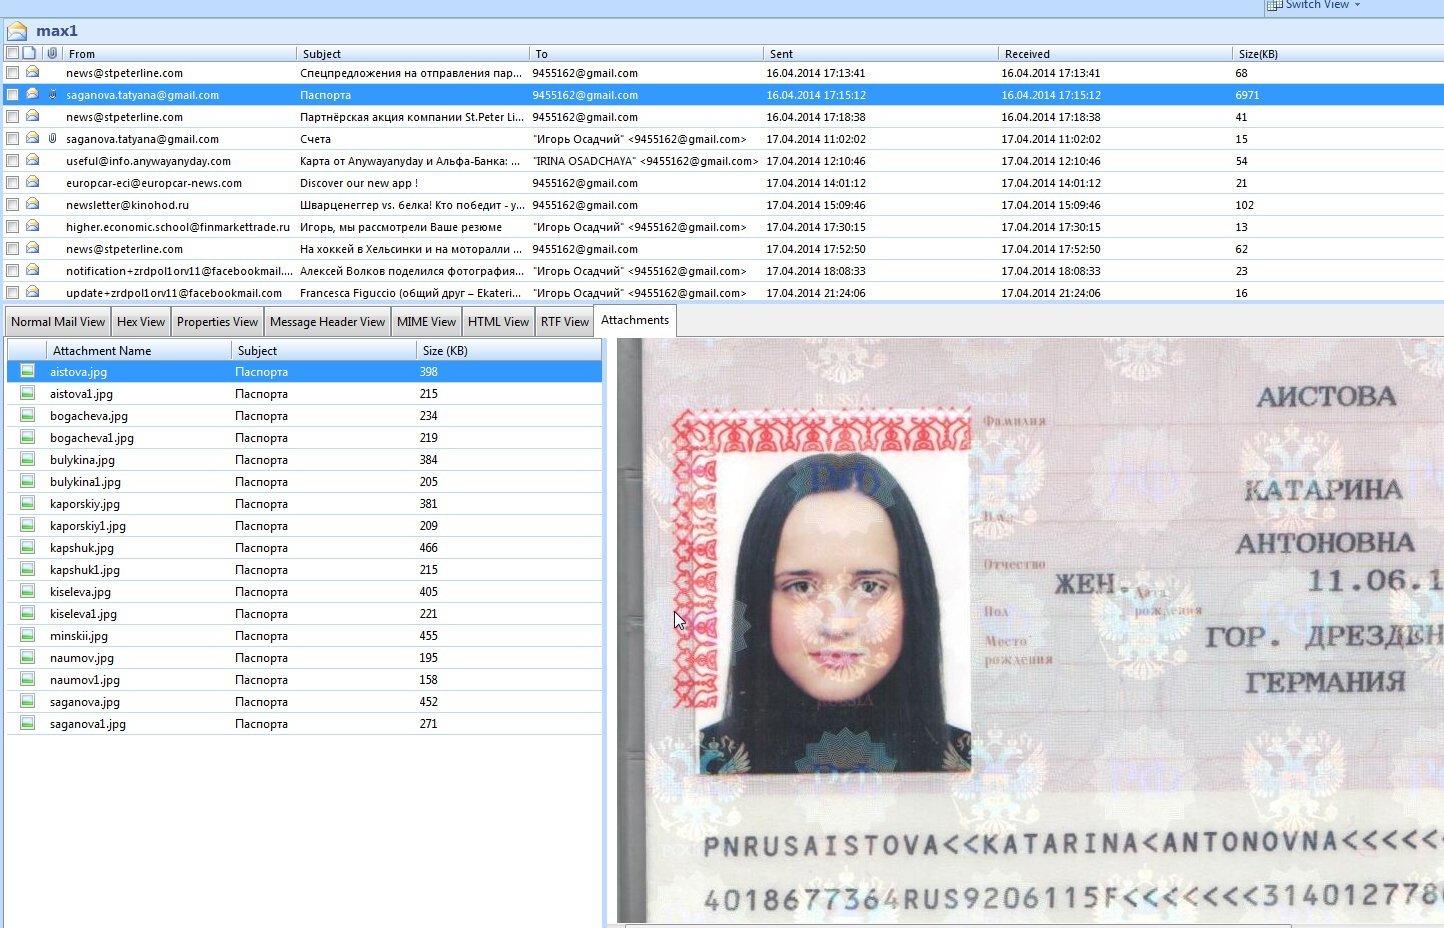Switch to the Normal Mail View tab
The width and height of the screenshot is (1444, 928).
click(x=58, y=321)
